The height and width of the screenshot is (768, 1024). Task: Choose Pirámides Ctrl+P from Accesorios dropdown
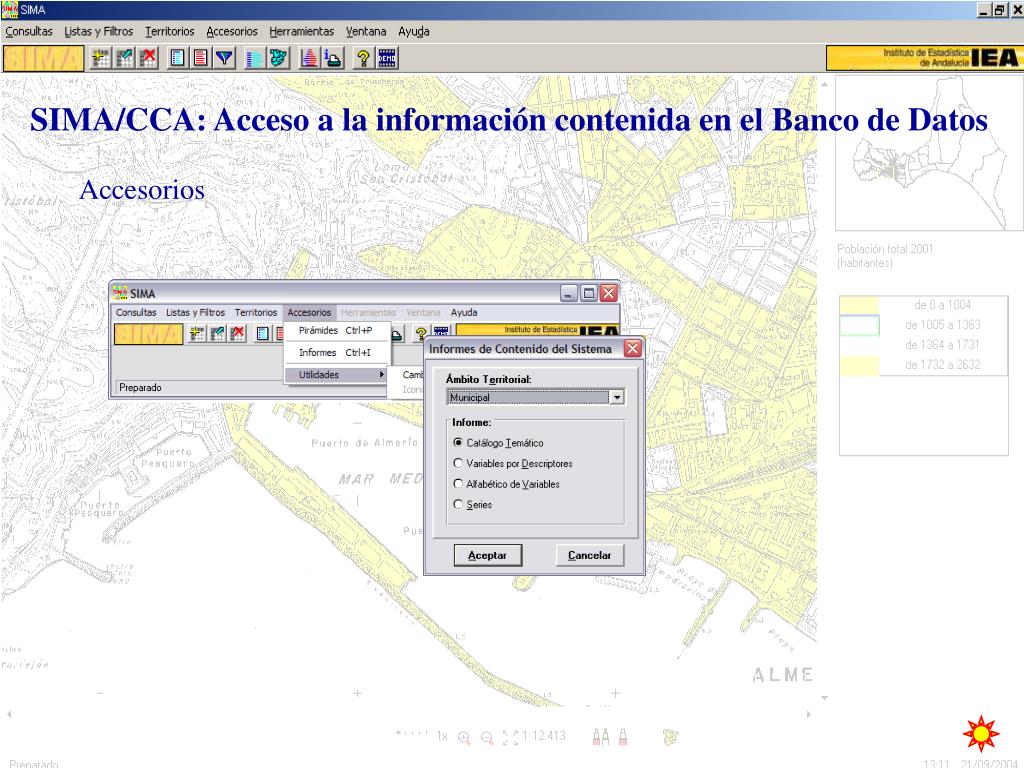[x=337, y=330]
